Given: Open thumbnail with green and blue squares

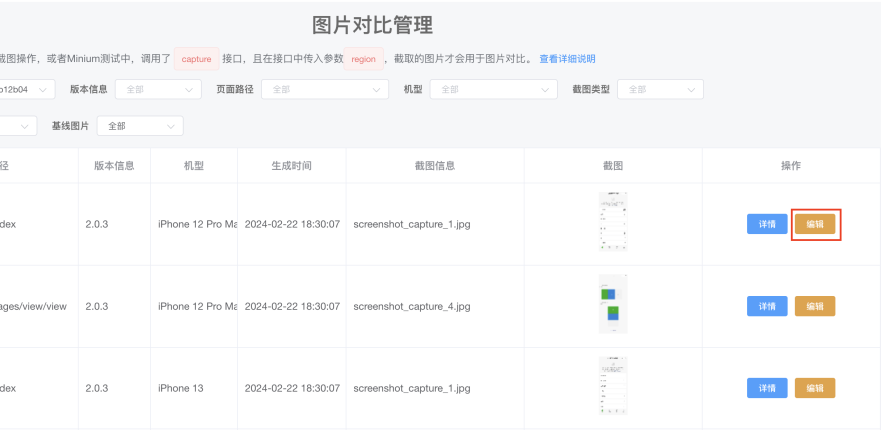Looking at the screenshot, I should coord(613,304).
